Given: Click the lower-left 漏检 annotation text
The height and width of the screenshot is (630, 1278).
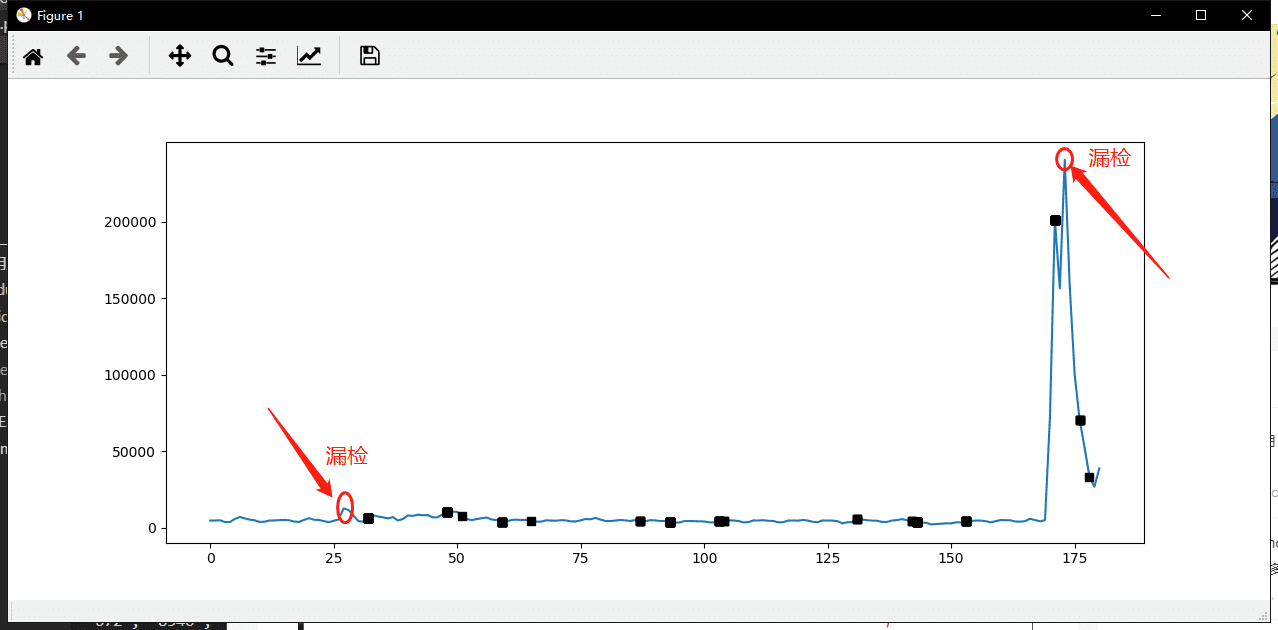Looking at the screenshot, I should tap(347, 456).
